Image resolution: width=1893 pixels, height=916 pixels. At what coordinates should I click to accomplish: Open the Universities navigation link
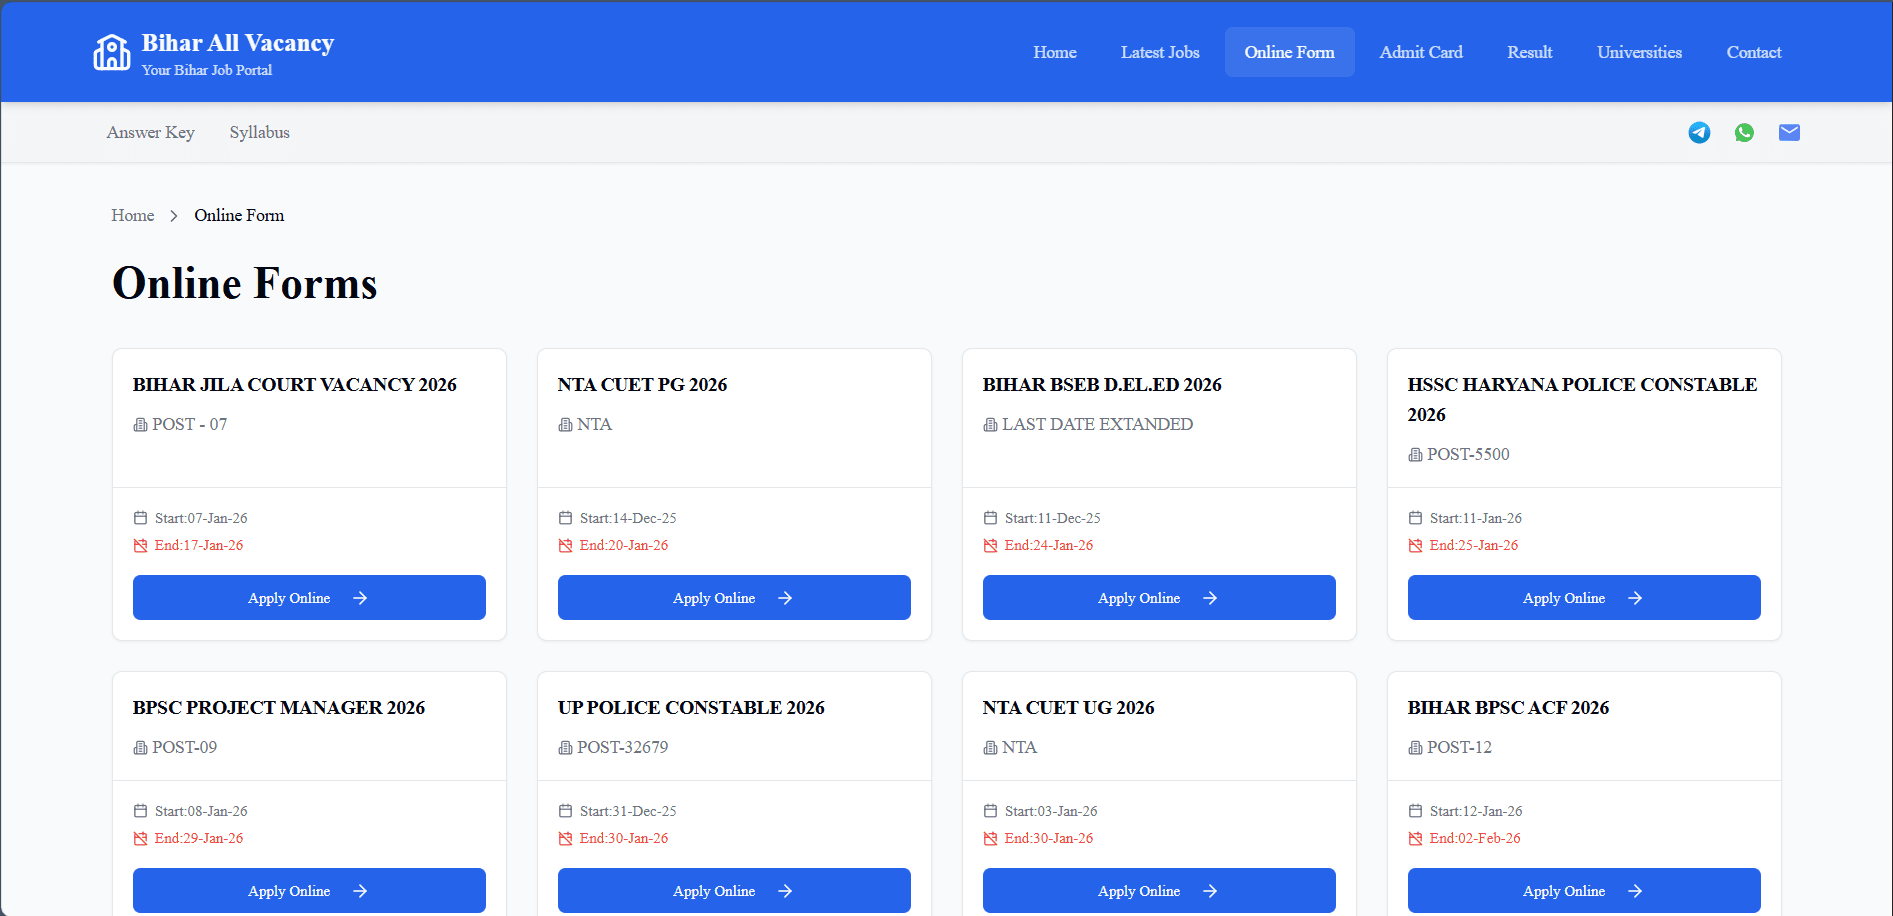(x=1639, y=52)
